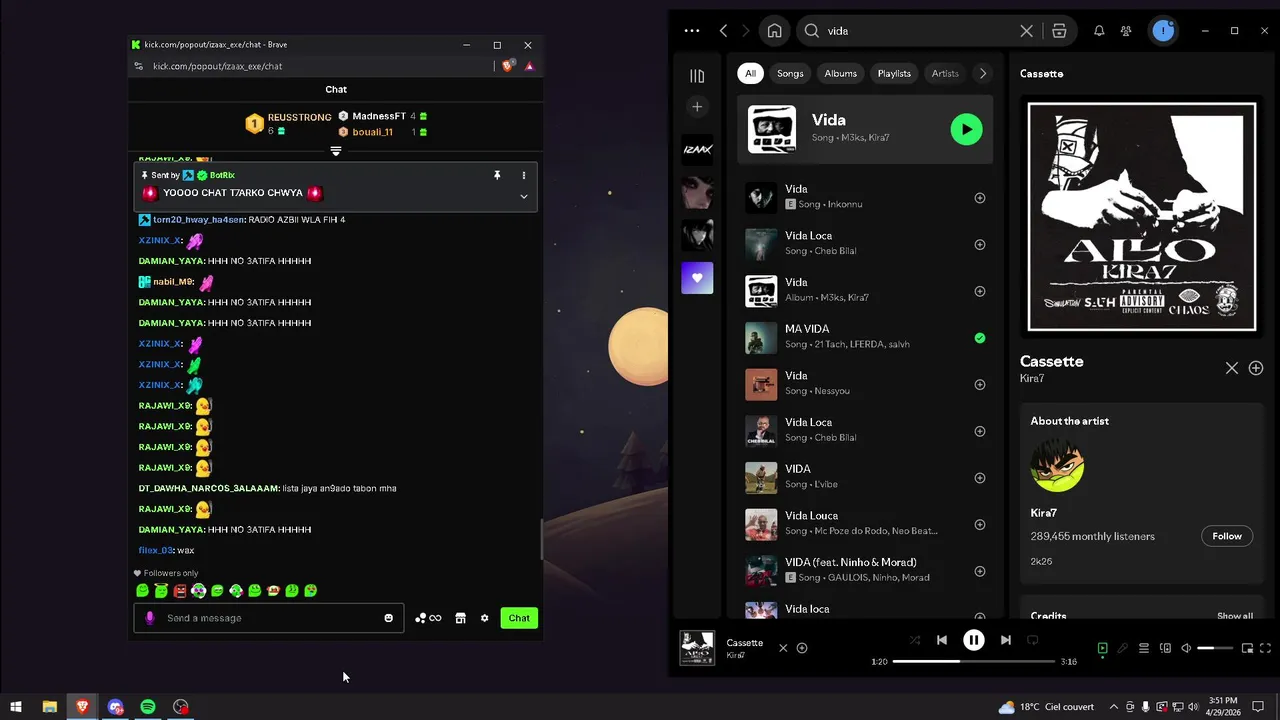This screenshot has height=720, width=1280.
Task: Open Kick chat settings gear
Action: 485,618
